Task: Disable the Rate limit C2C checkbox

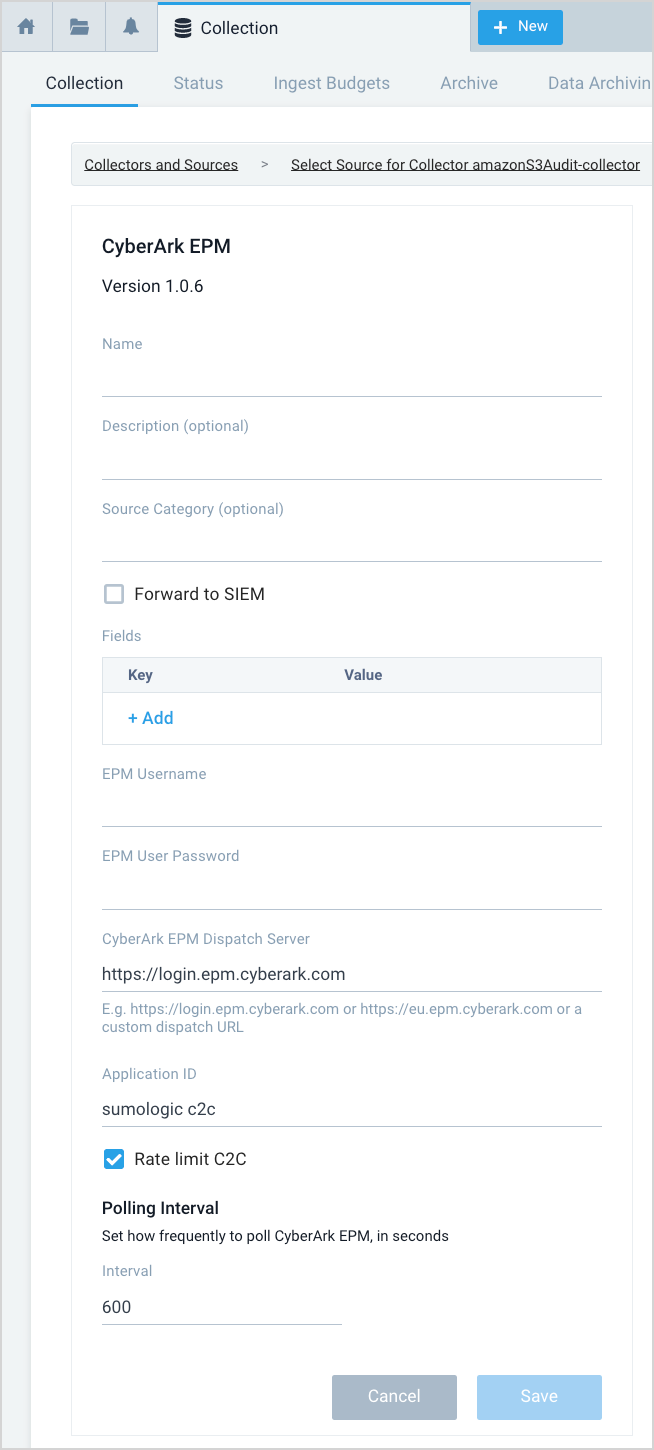Action: pos(113,1158)
